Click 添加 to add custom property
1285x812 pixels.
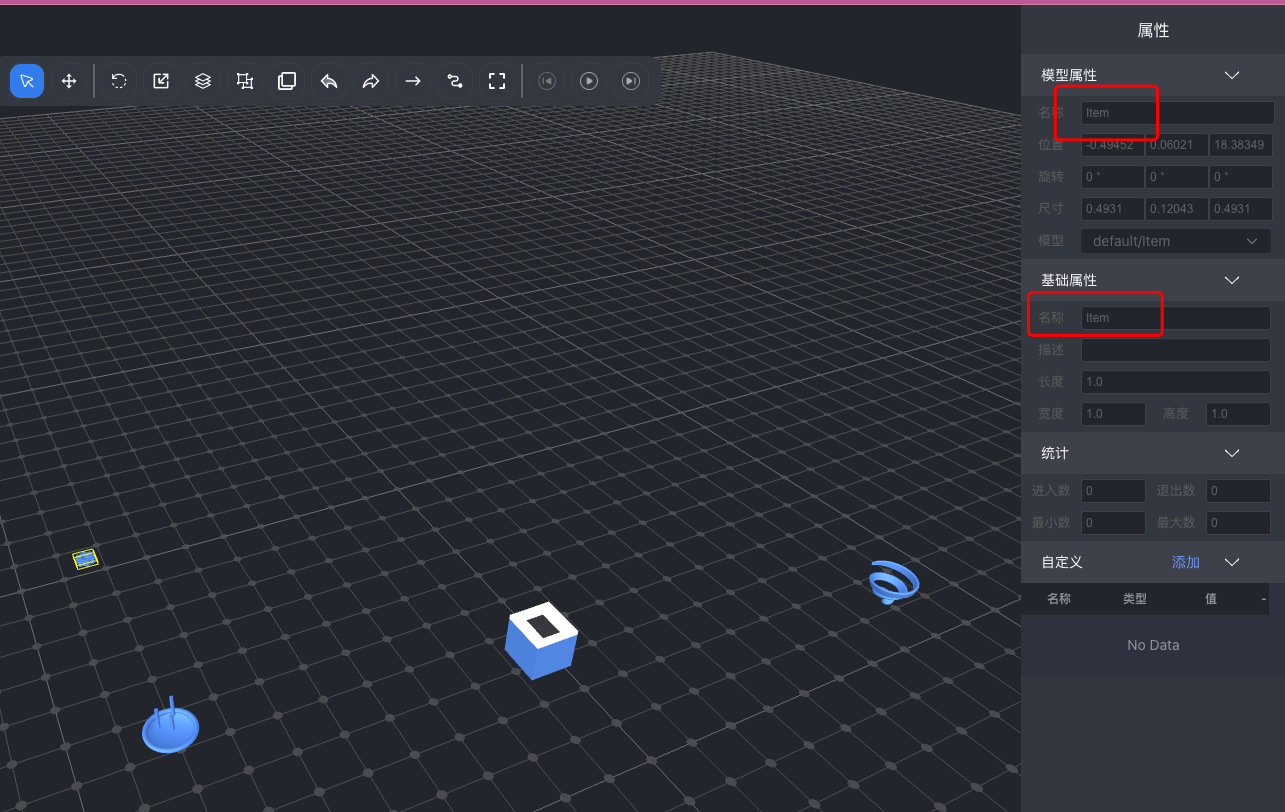[x=1185, y=562]
